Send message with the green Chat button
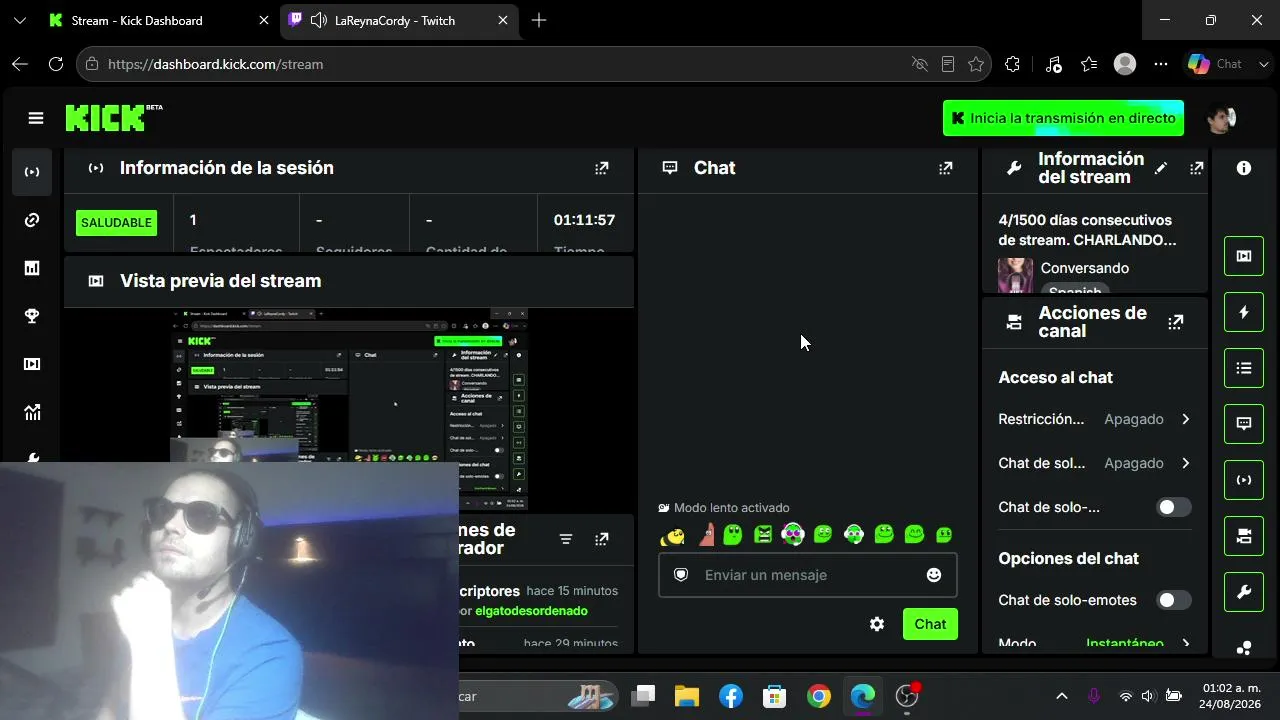The image size is (1280, 720). click(x=930, y=624)
